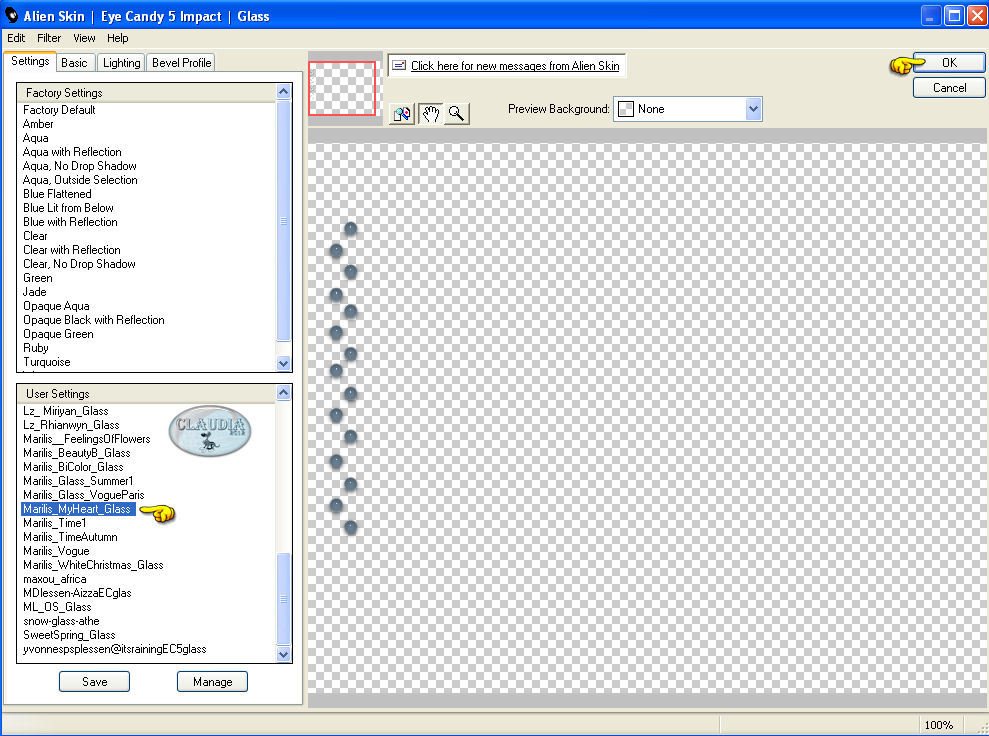Click the Alien Skin messages envelope icon
Screen dimensions: 989x736
pos(399,65)
